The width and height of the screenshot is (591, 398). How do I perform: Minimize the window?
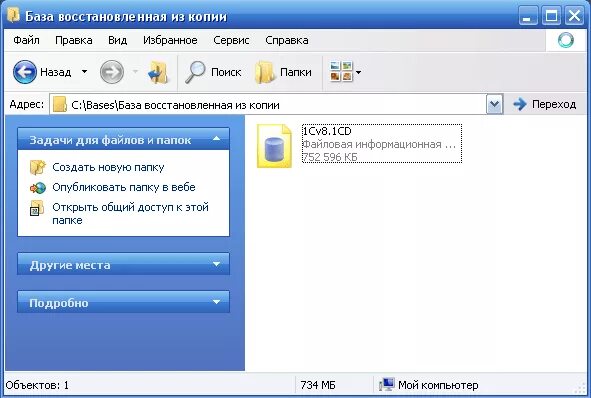(x=528, y=16)
